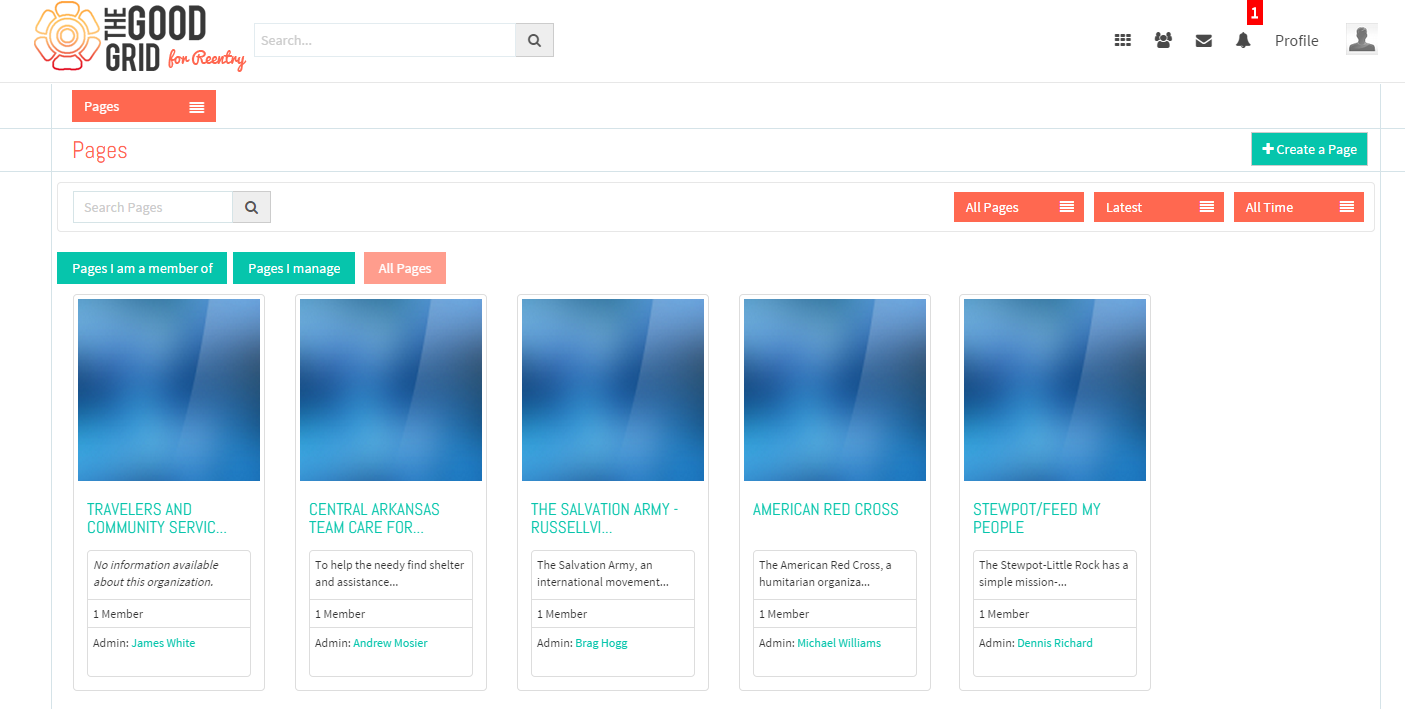Open Travelers and Community Servic... thumbnail image
The image size is (1405, 709).
[x=169, y=390]
